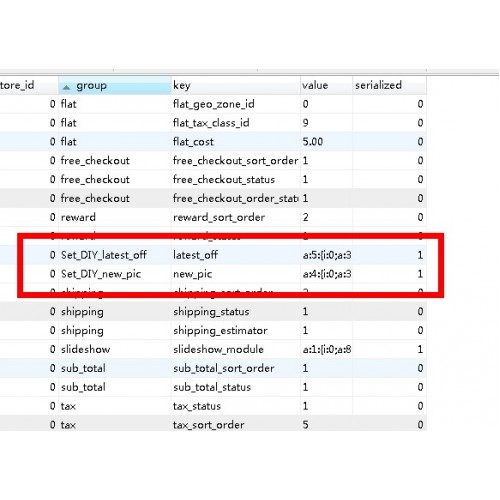Sort by the value column header
The height and width of the screenshot is (500, 500).
coord(326,86)
